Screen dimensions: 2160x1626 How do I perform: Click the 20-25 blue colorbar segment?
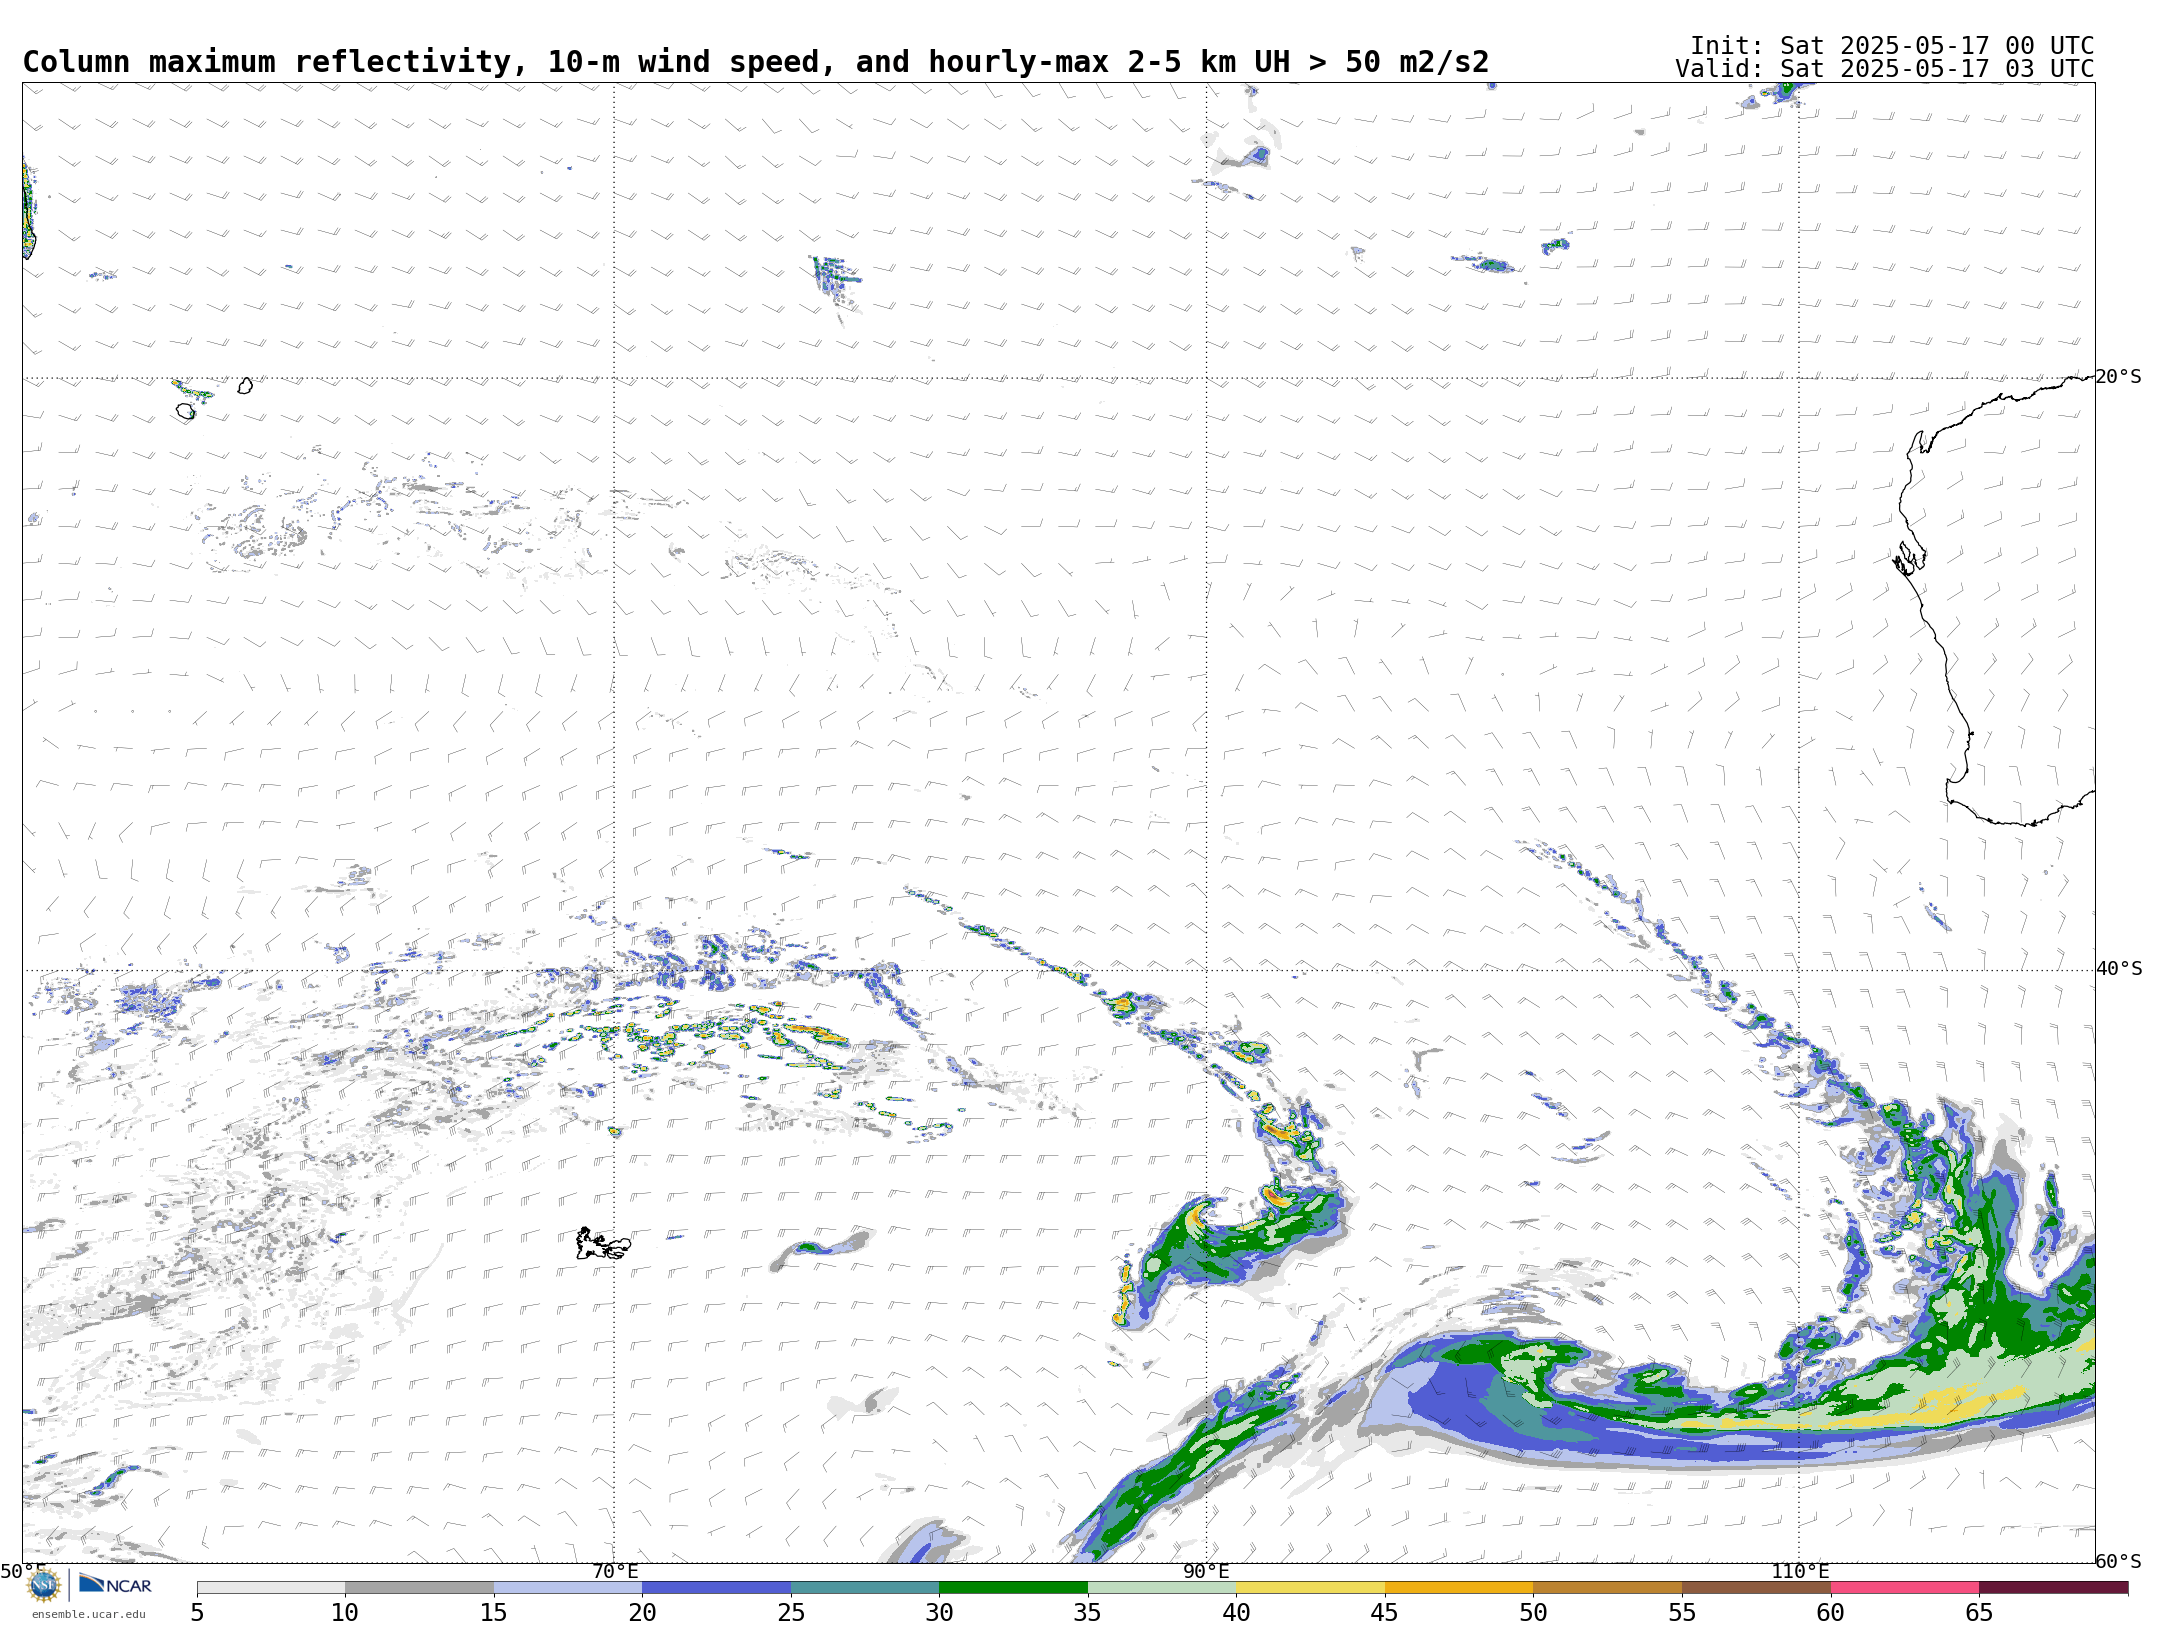(x=716, y=1588)
